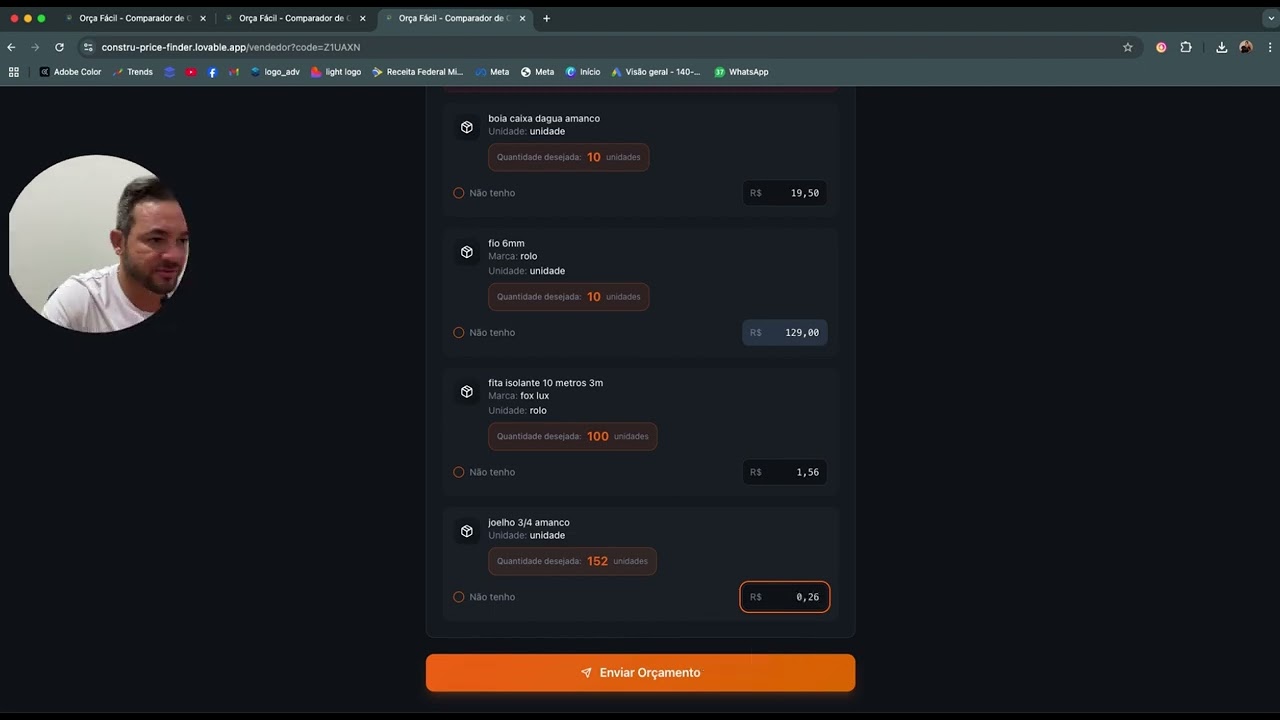The height and width of the screenshot is (720, 1280).
Task: Open the Gmail bookmark icon
Action: (x=233, y=72)
